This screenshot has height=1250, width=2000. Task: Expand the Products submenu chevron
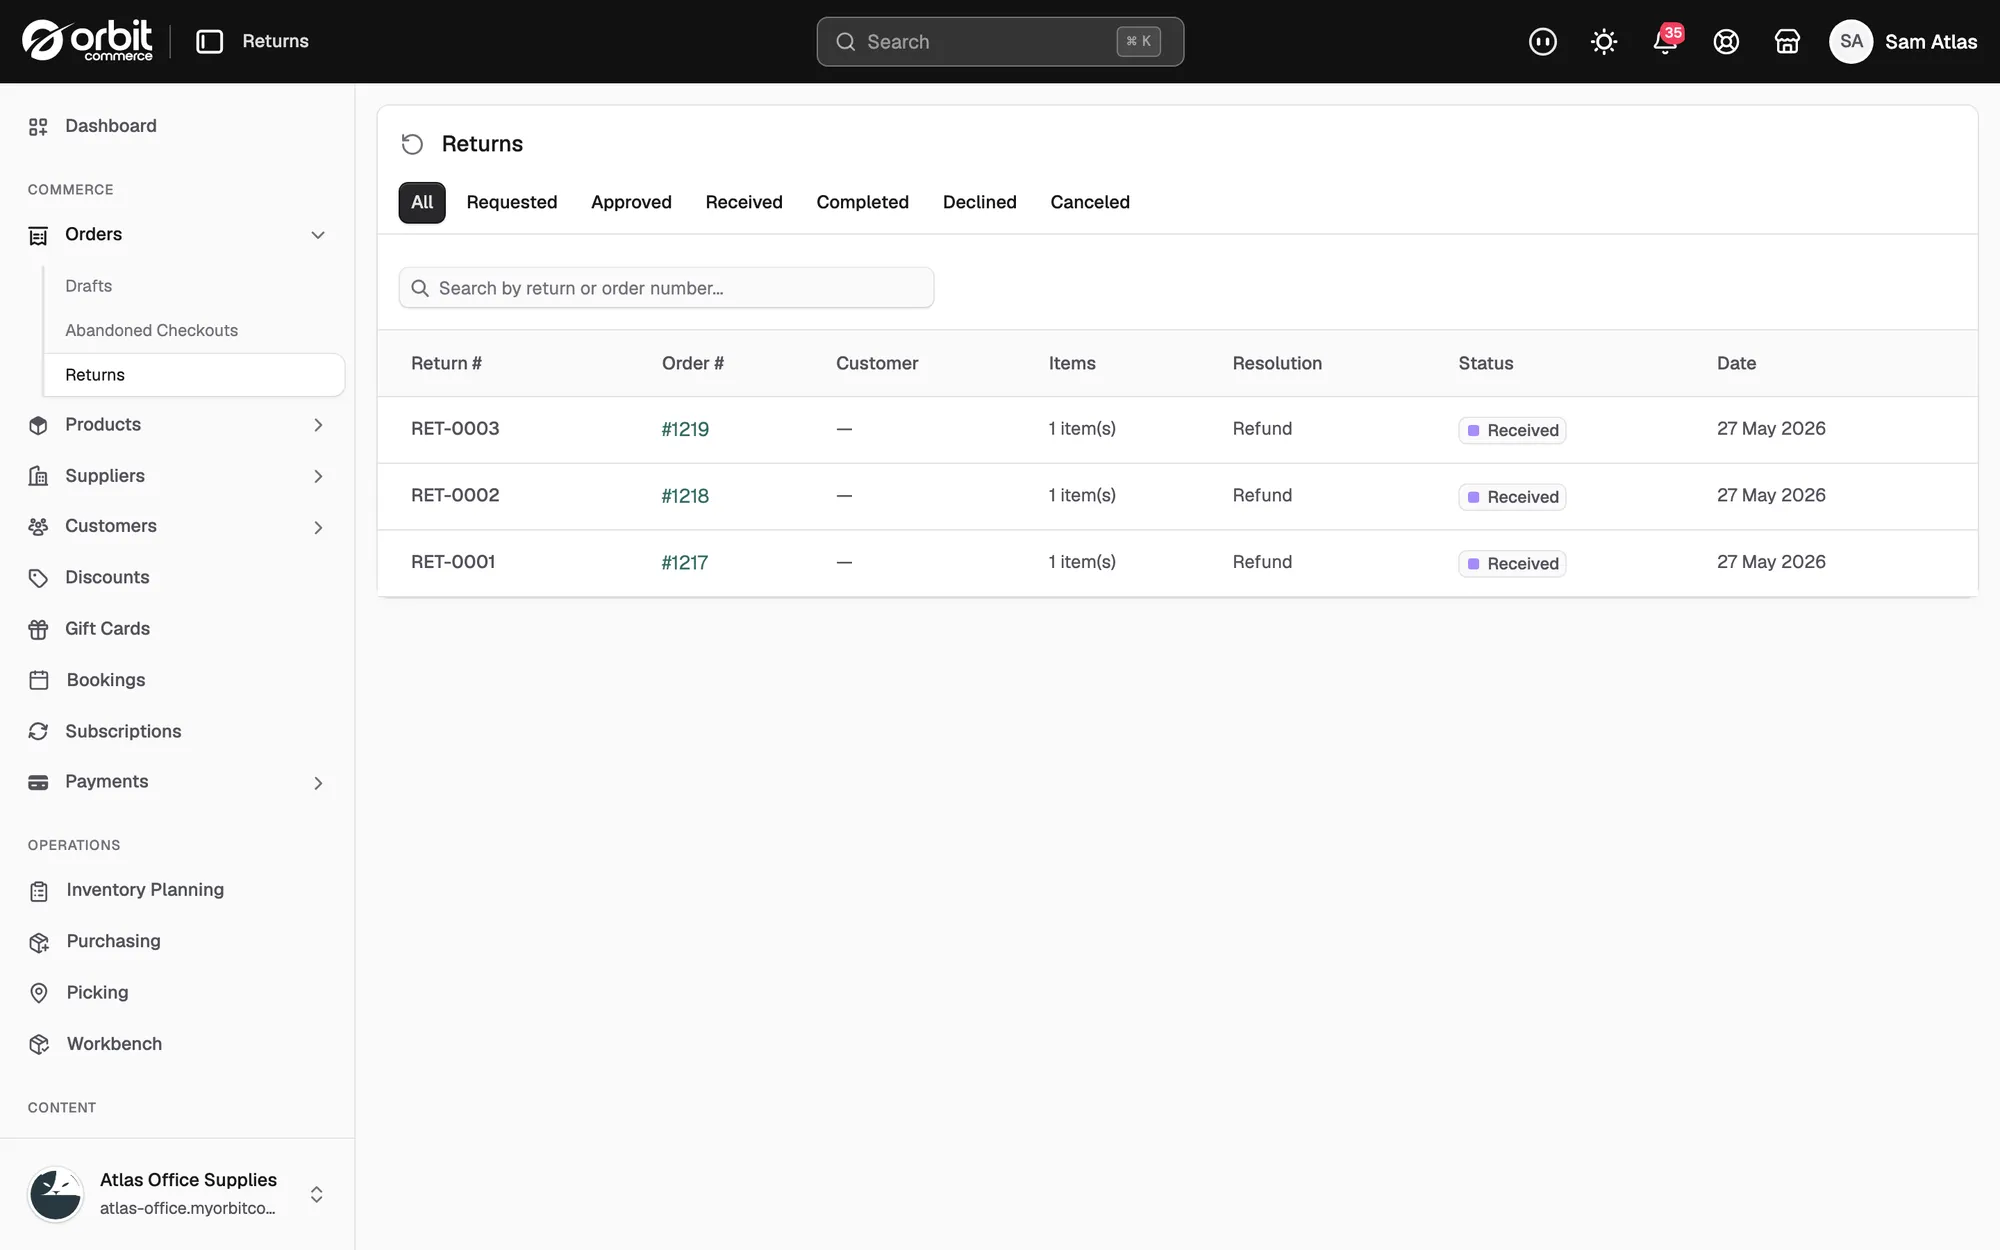[318, 425]
